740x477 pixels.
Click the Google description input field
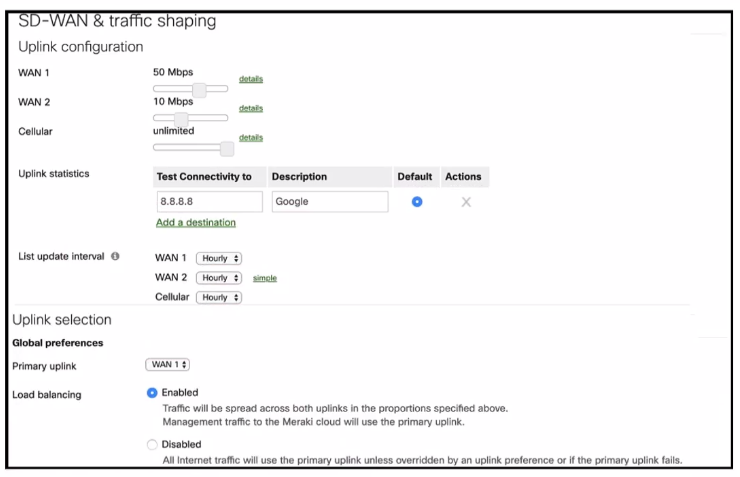329,202
